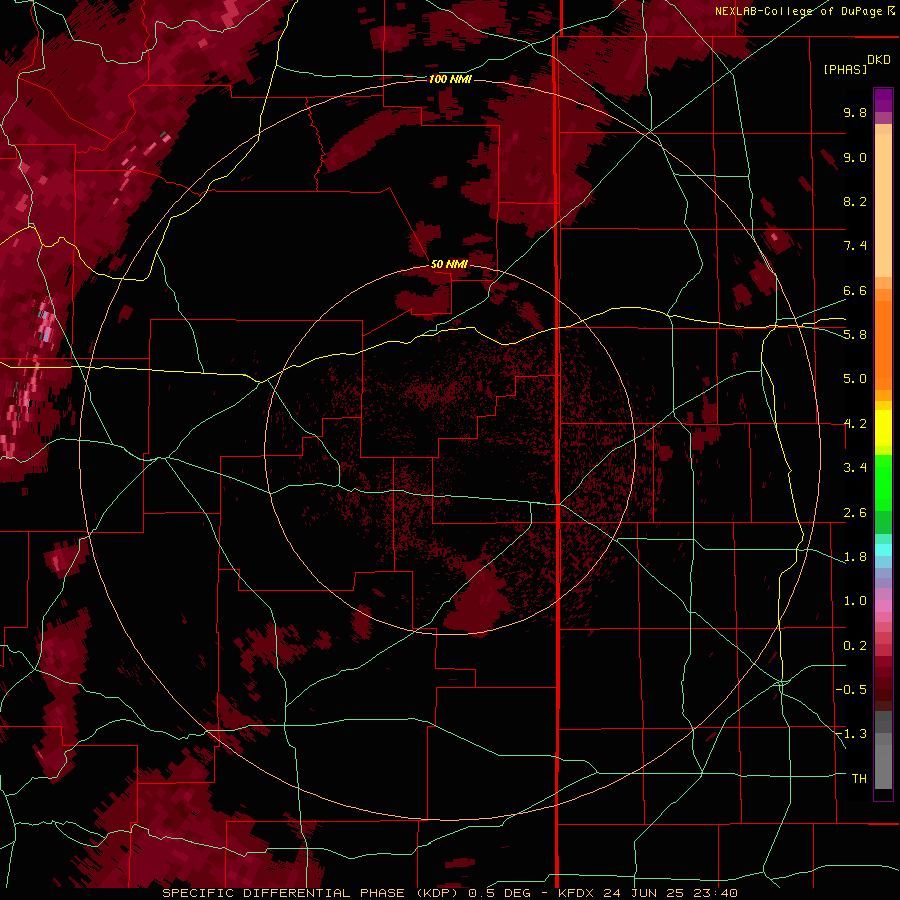The height and width of the screenshot is (900, 900).
Task: Click the yellow segment of the color bar
Action: click(x=883, y=428)
